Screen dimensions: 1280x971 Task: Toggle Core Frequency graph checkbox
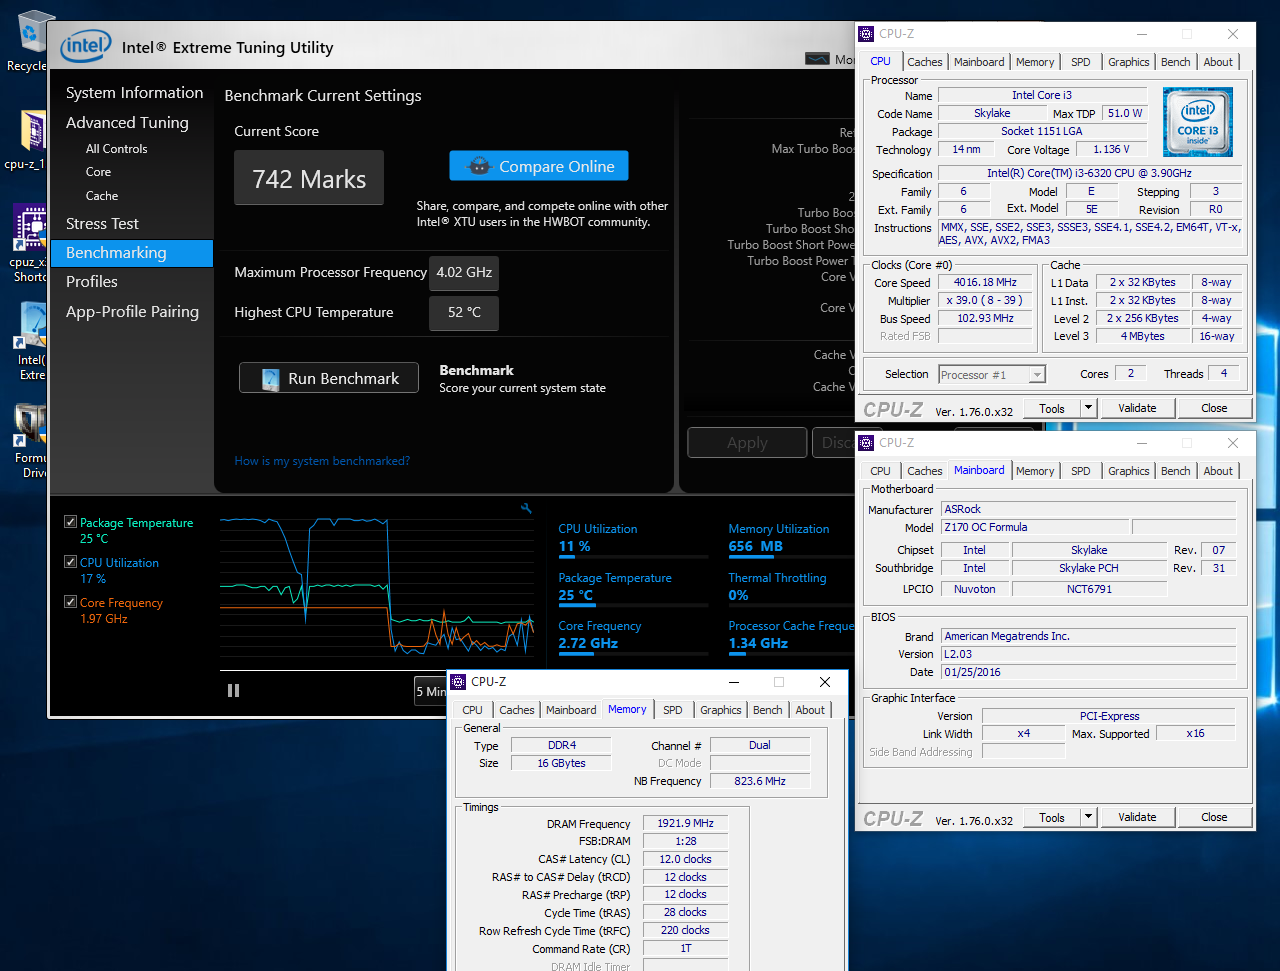point(70,602)
